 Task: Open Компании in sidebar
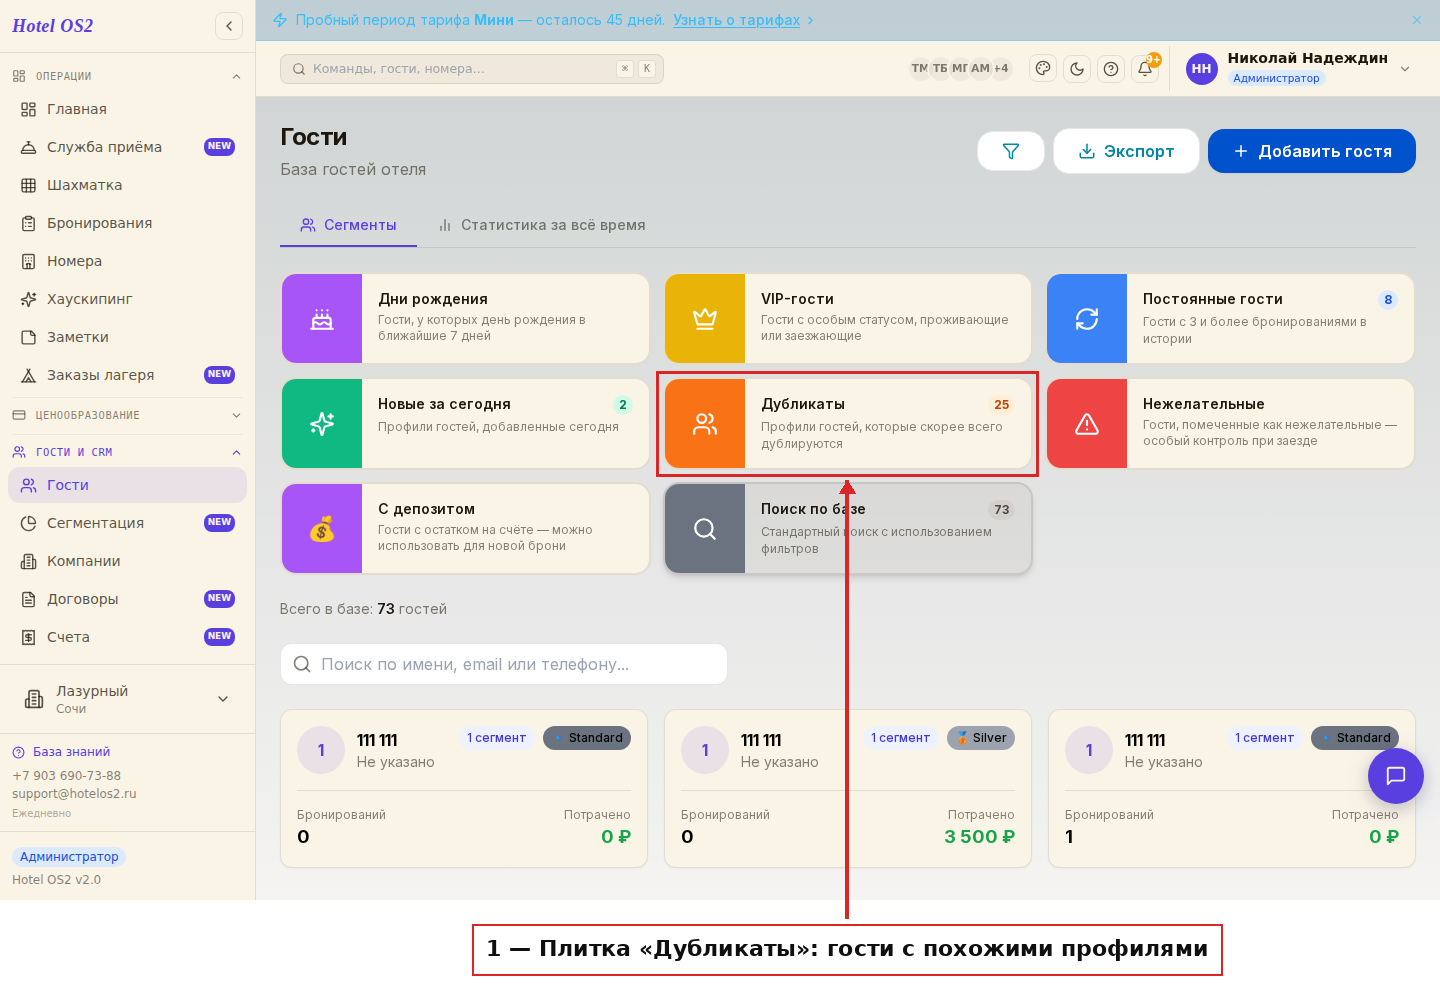tap(127, 561)
